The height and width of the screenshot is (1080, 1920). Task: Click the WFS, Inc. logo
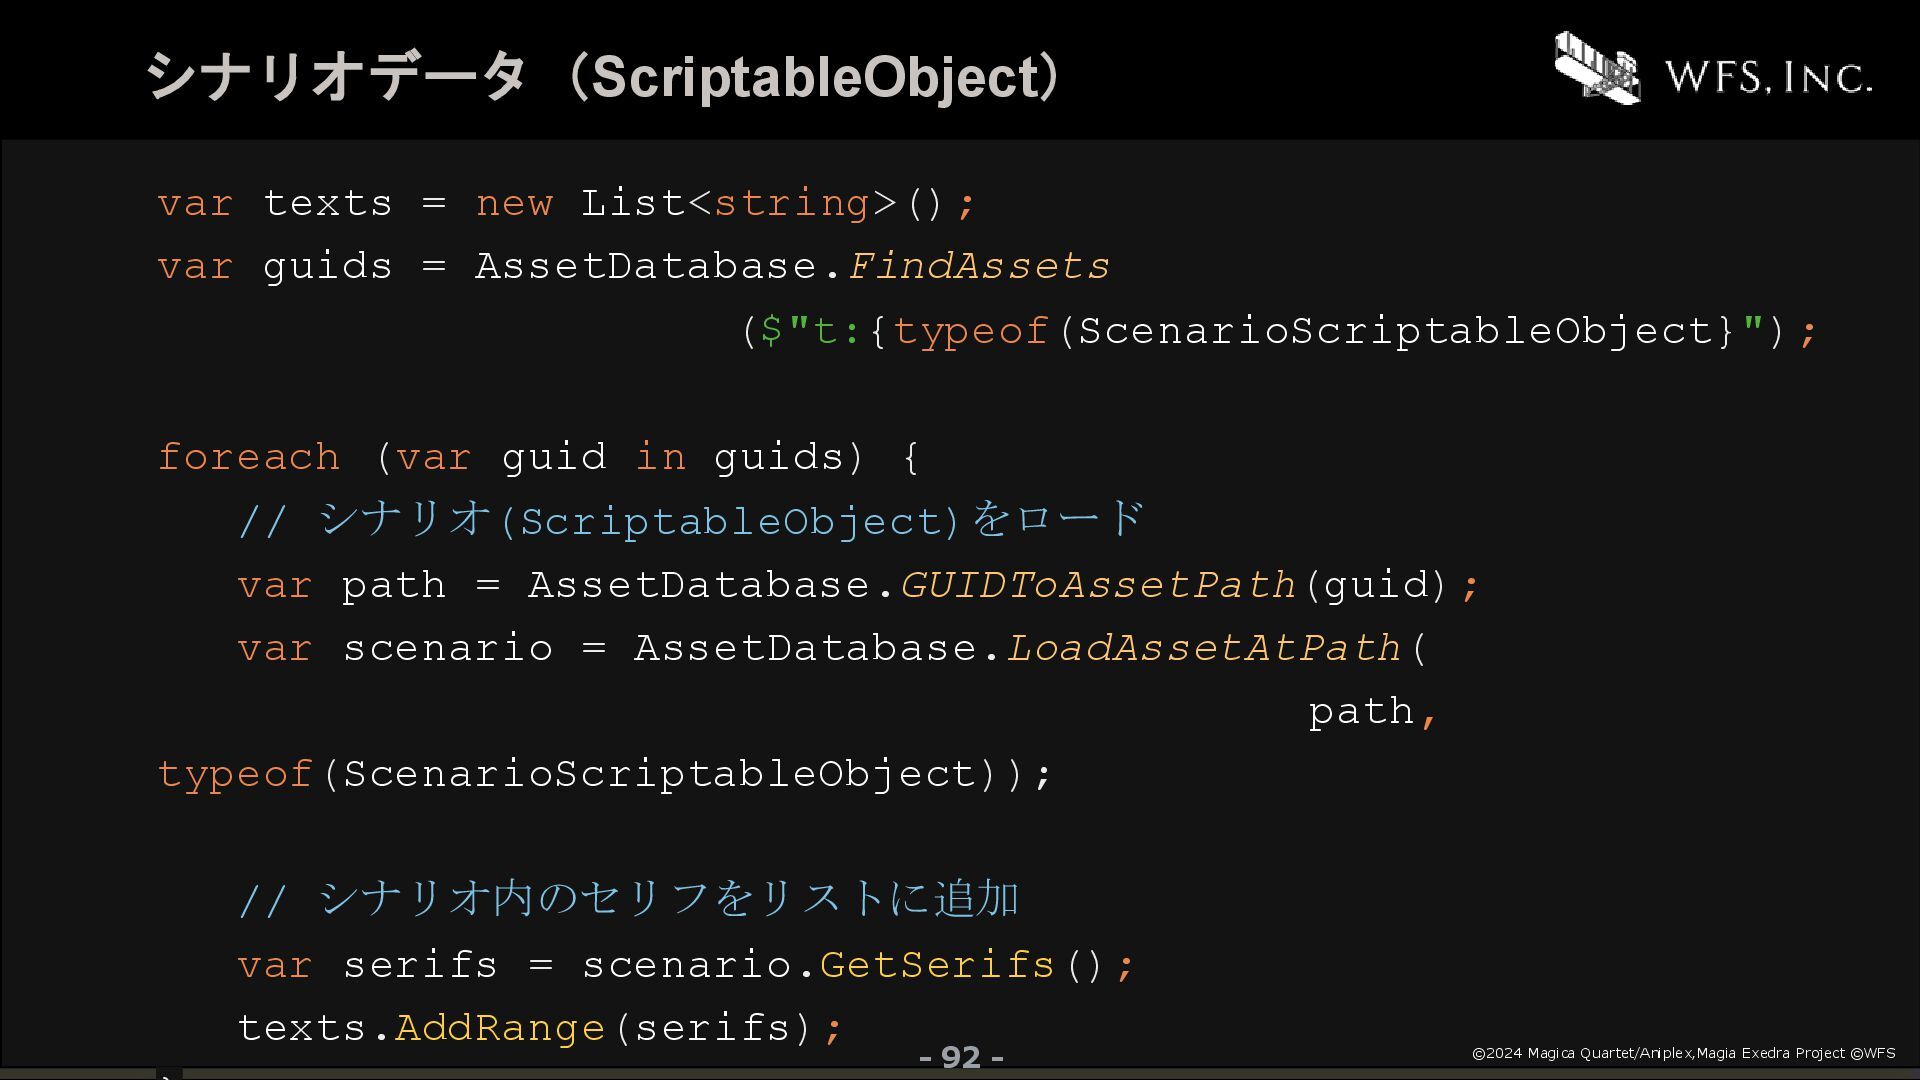[x=1713, y=68]
